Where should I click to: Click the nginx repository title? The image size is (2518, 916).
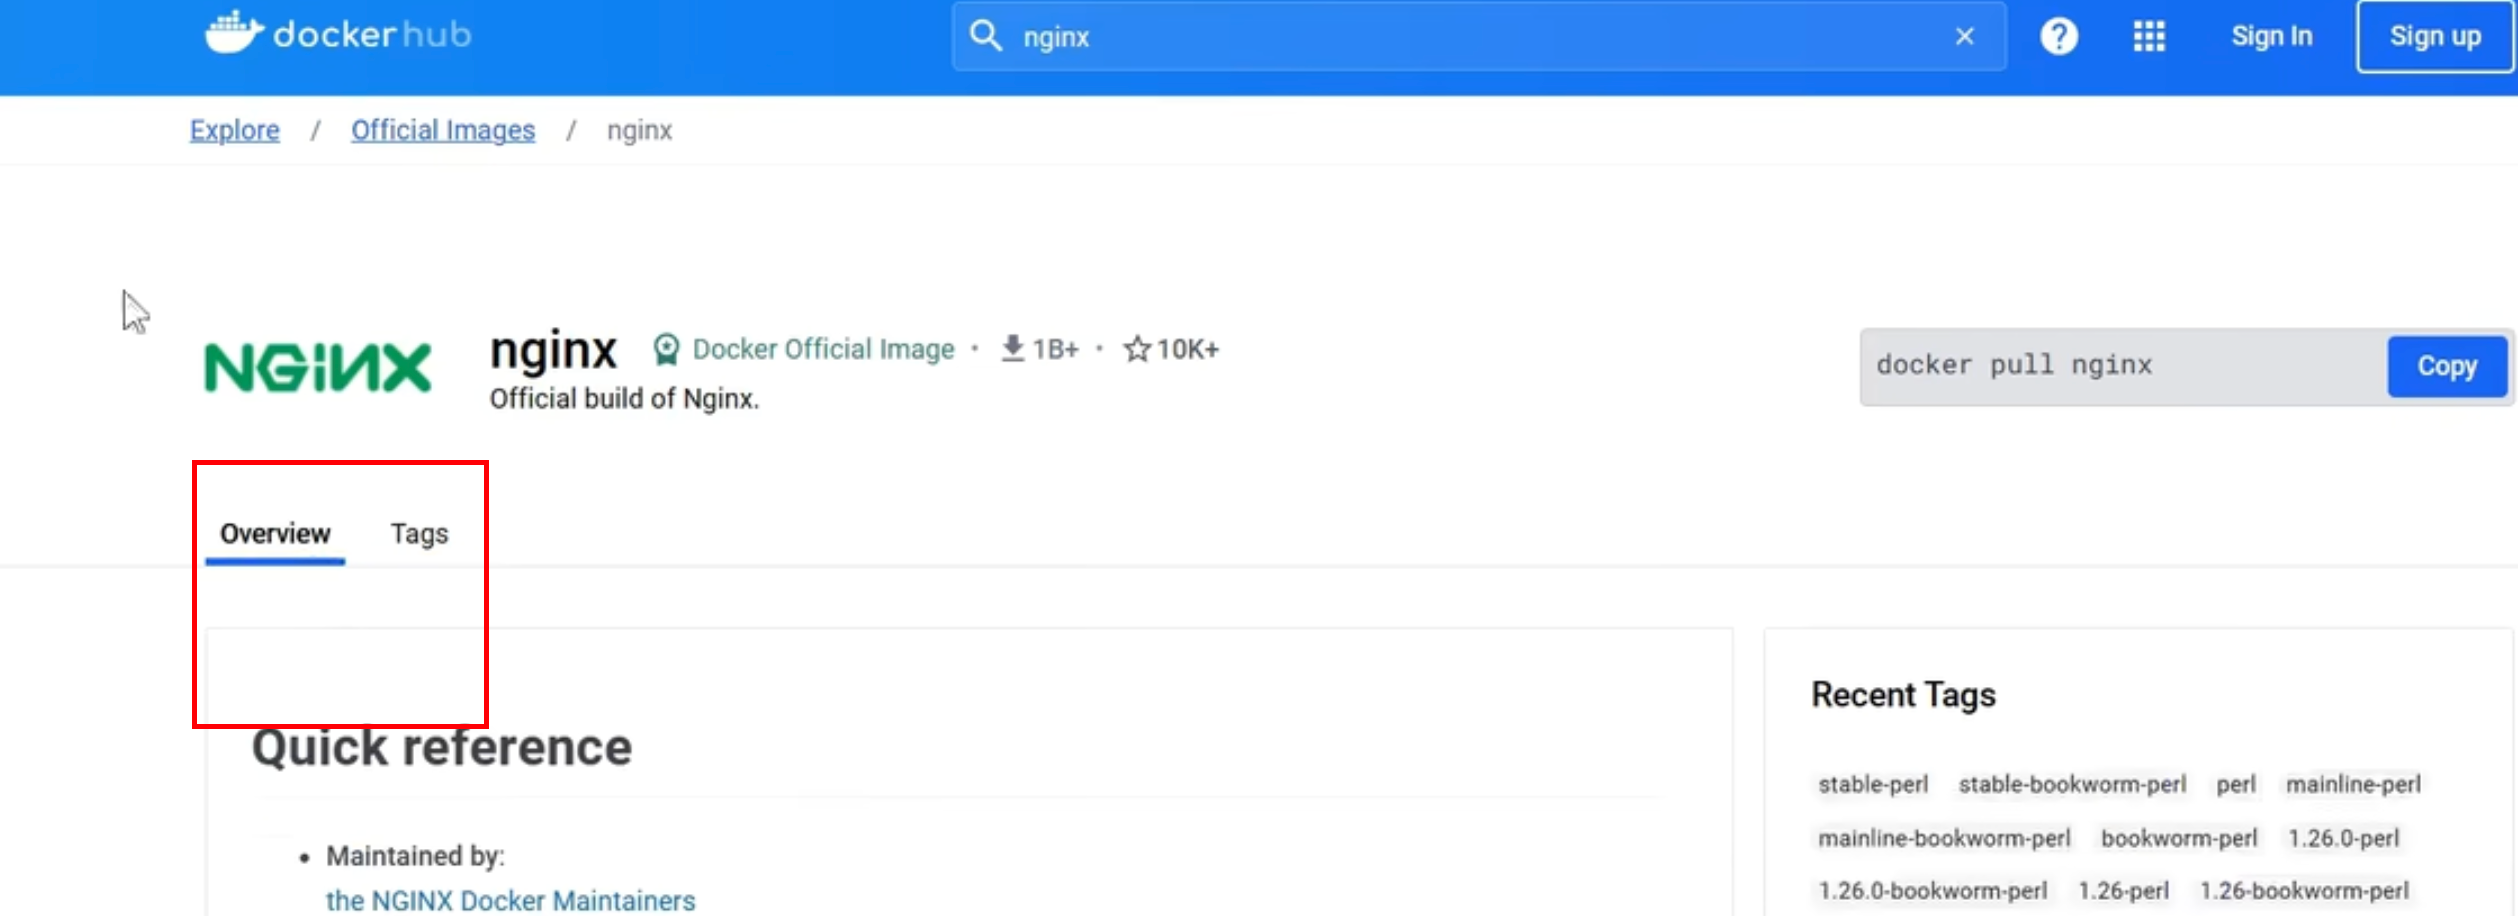(x=553, y=350)
